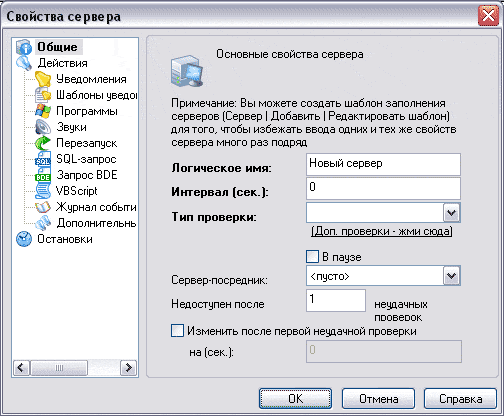
Task: Click the Уведомления bell icon
Action: pyautogui.click(x=43, y=79)
